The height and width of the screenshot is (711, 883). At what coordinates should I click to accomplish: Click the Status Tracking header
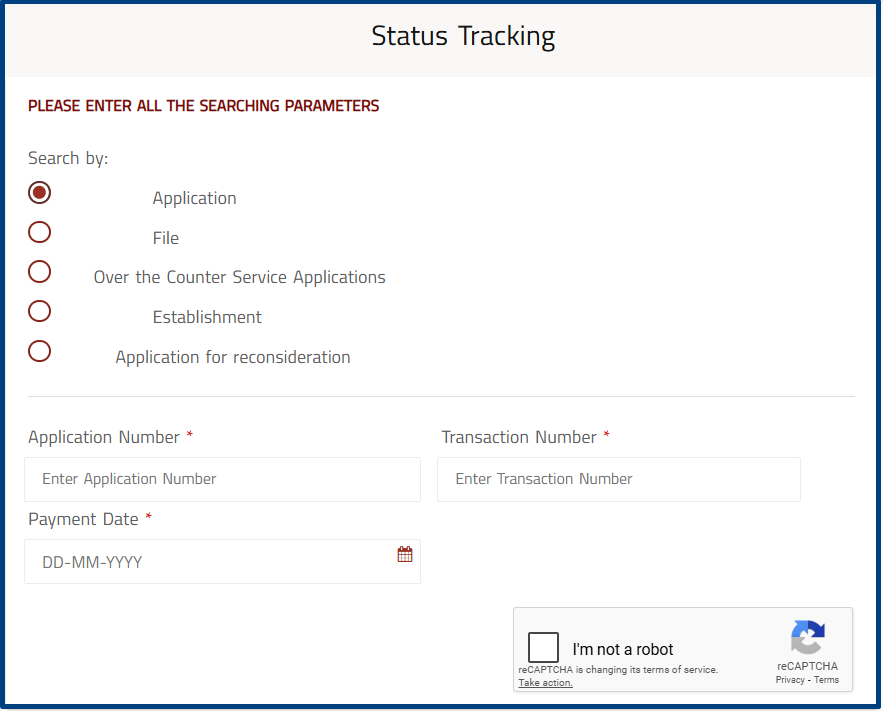(x=463, y=36)
